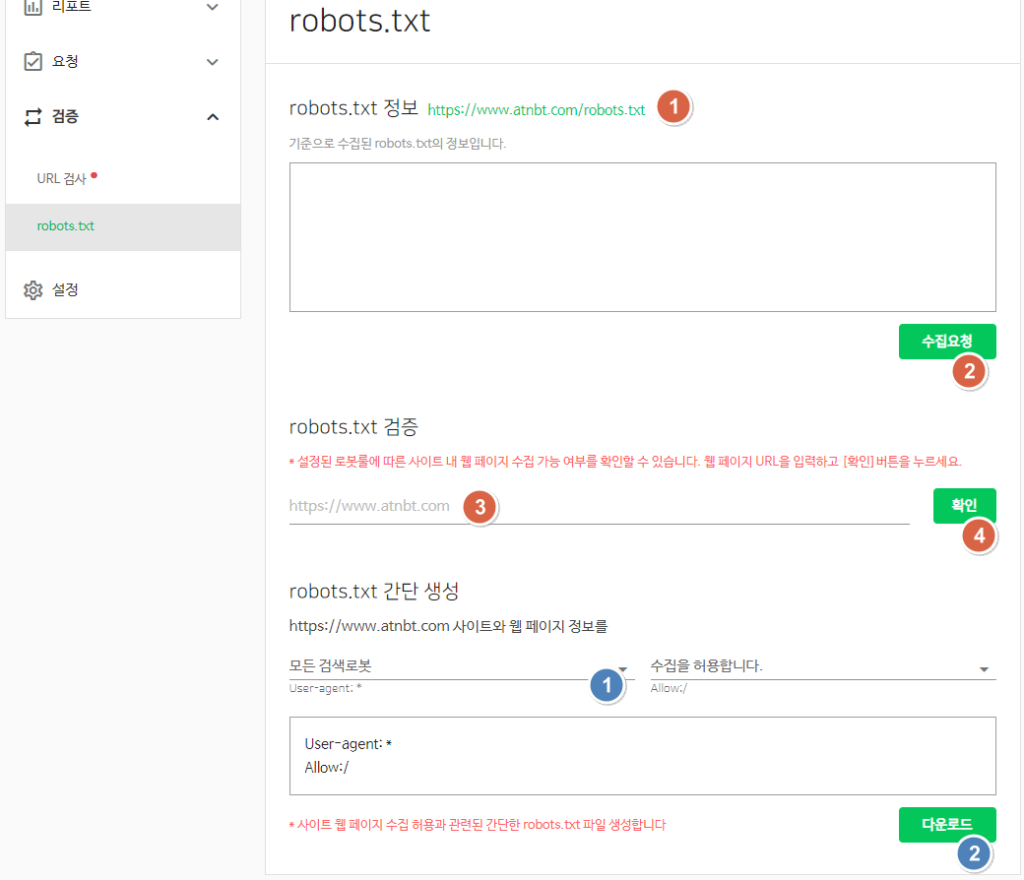Click the 다운로드 button
Screen dimensions: 1024x880
947,825
